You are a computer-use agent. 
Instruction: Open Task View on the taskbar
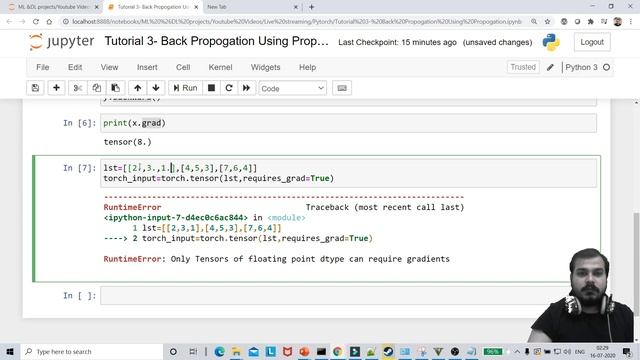(193, 351)
